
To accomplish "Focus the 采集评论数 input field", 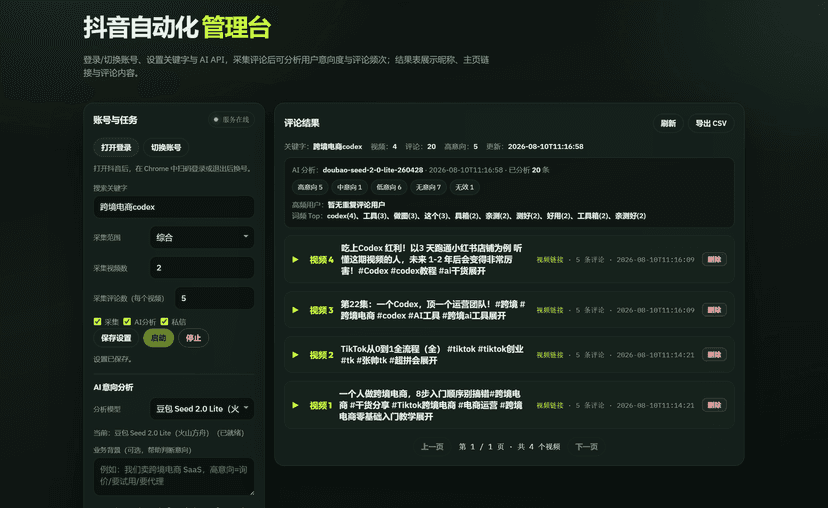I will click(x=214, y=298).
